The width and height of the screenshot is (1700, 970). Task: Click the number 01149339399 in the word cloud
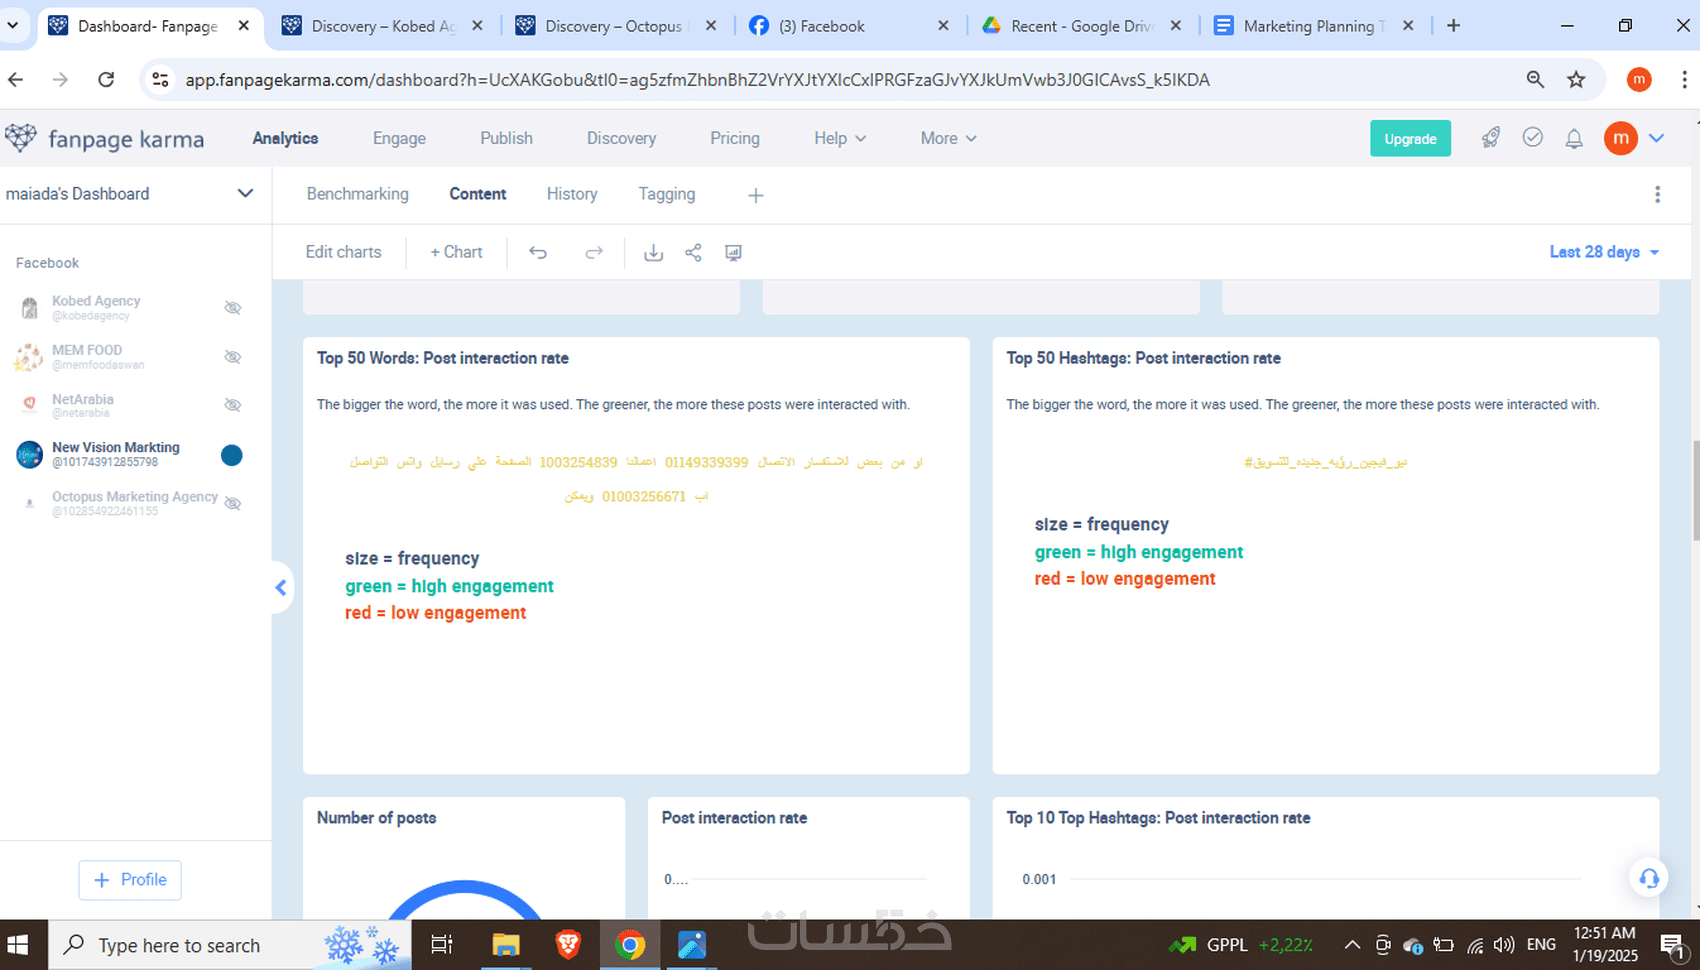click(706, 462)
